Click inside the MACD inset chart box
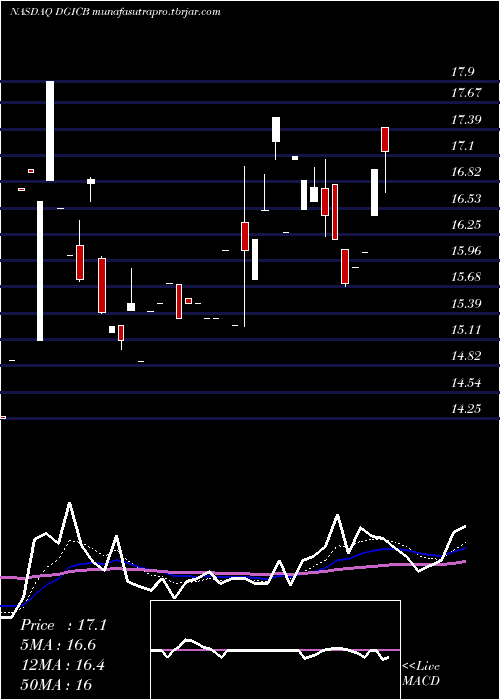 [275, 650]
